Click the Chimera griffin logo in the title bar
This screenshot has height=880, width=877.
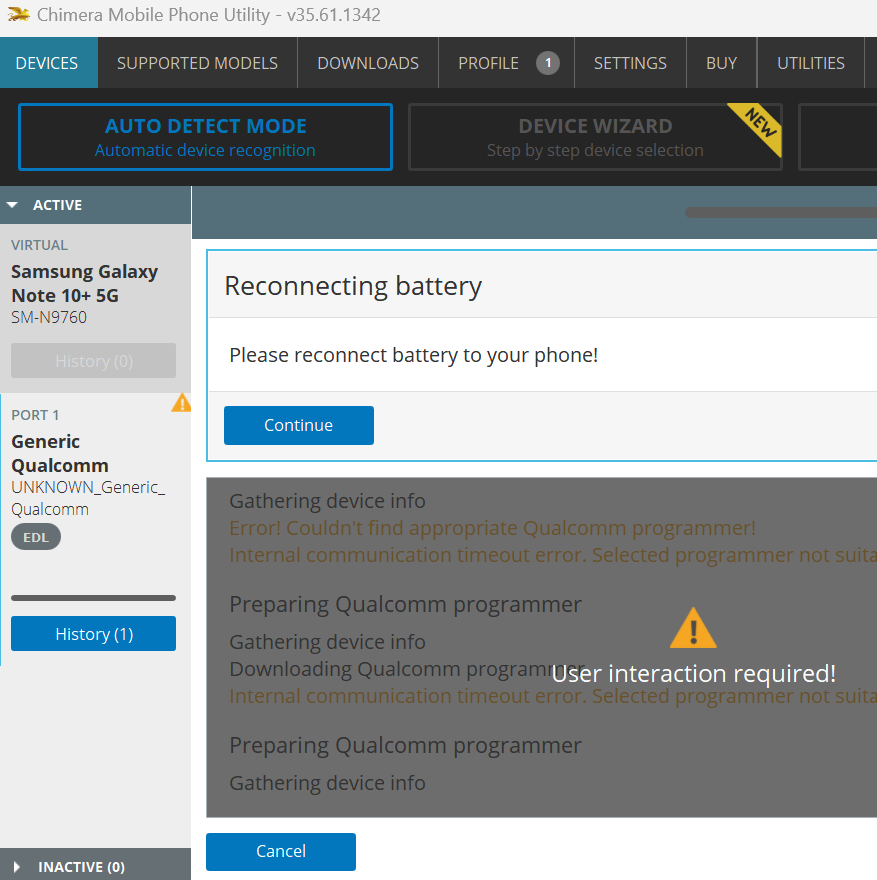click(18, 15)
